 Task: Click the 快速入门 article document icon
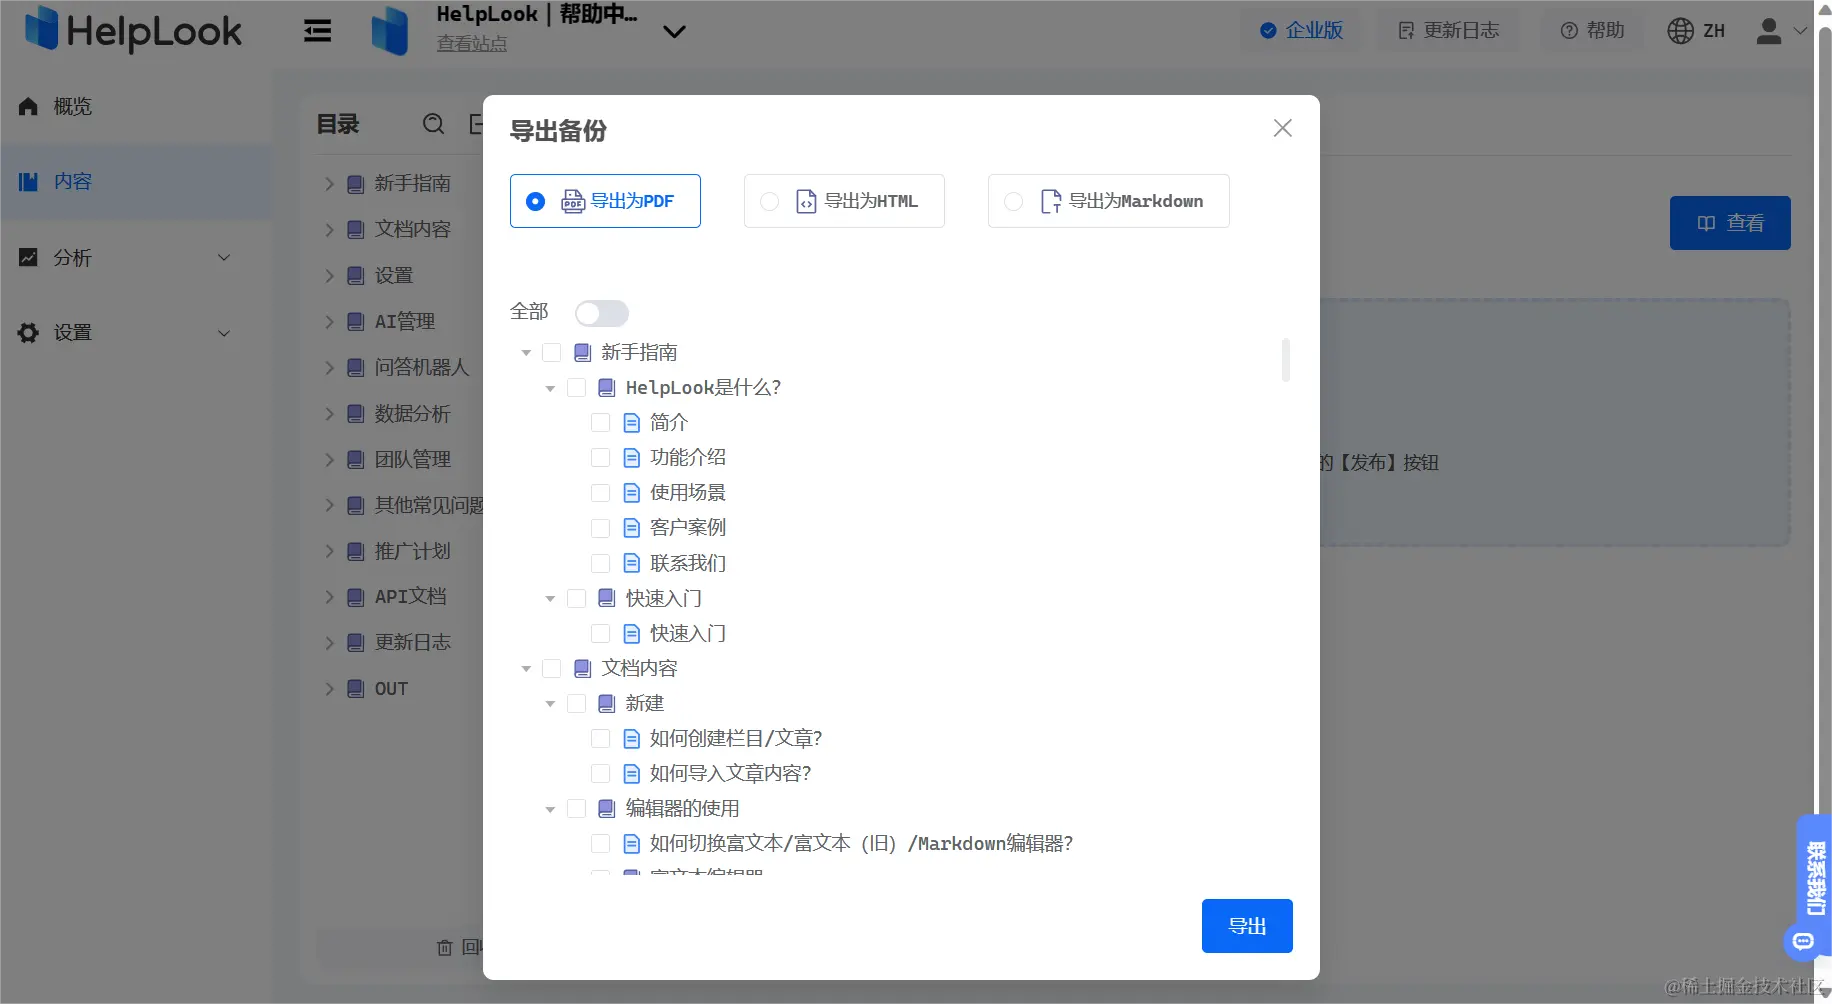pyautogui.click(x=631, y=633)
